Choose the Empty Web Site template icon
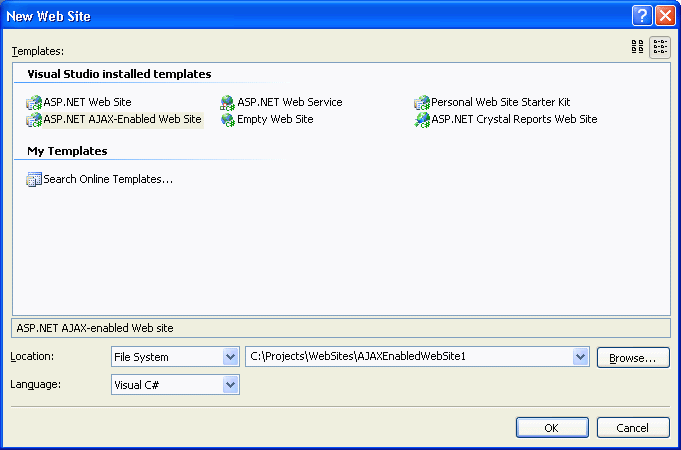 click(x=228, y=119)
